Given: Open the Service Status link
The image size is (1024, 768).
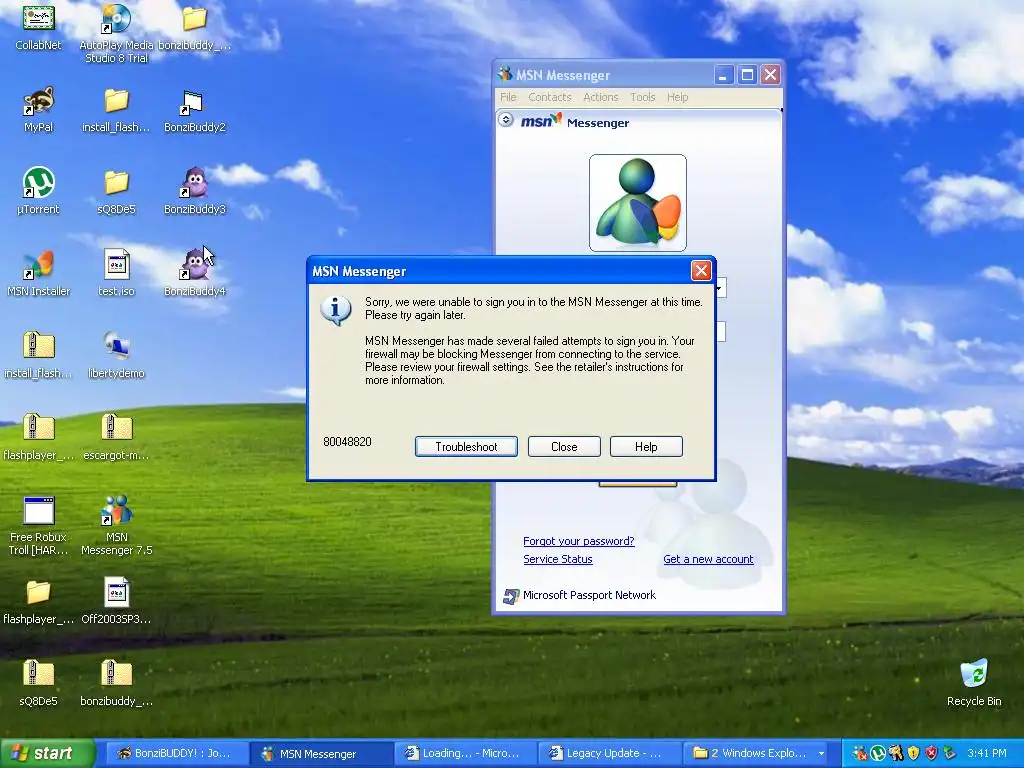Looking at the screenshot, I should (x=558, y=559).
